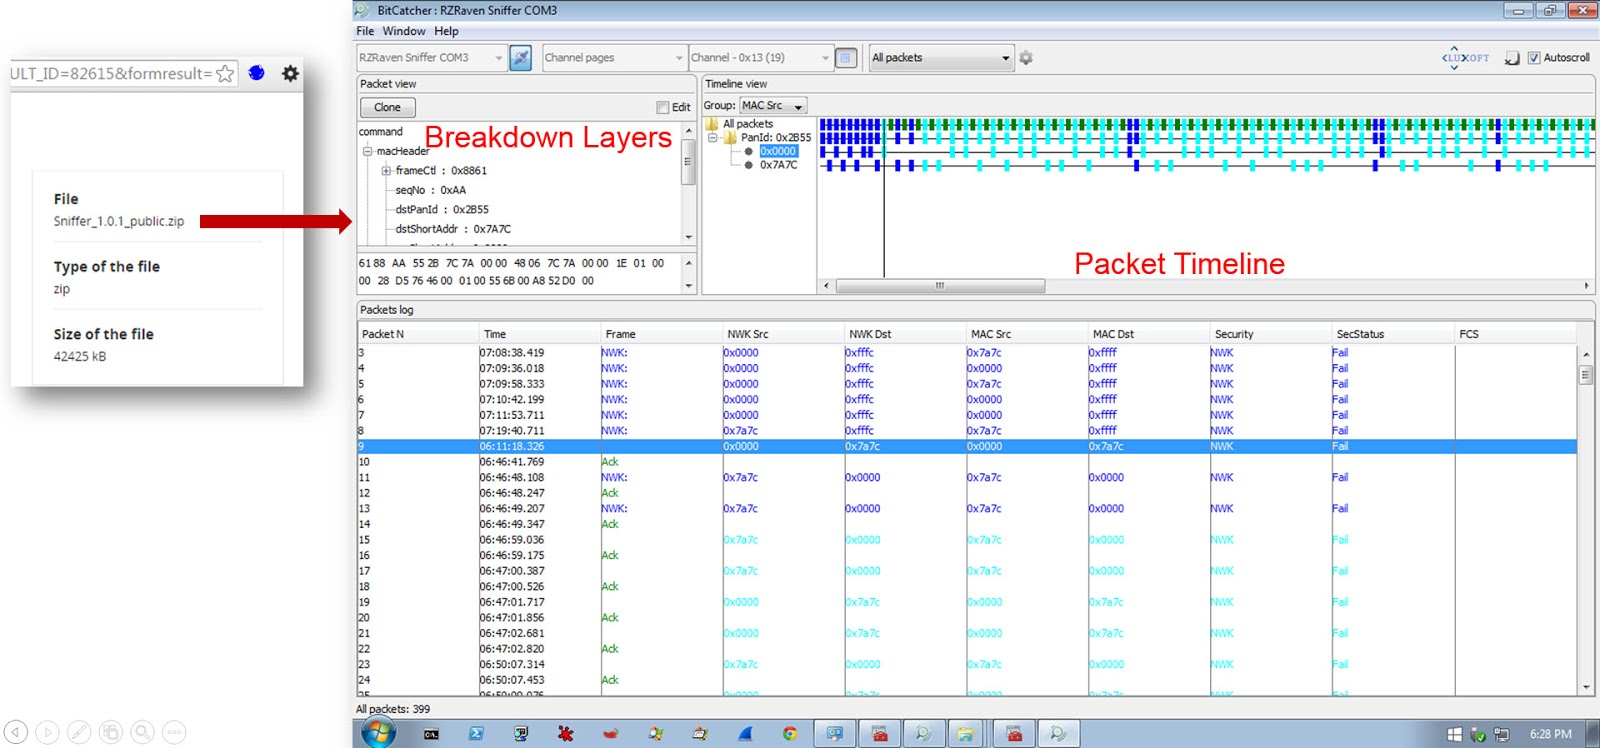Open the File menu
This screenshot has width=1600, height=748.
point(366,31)
